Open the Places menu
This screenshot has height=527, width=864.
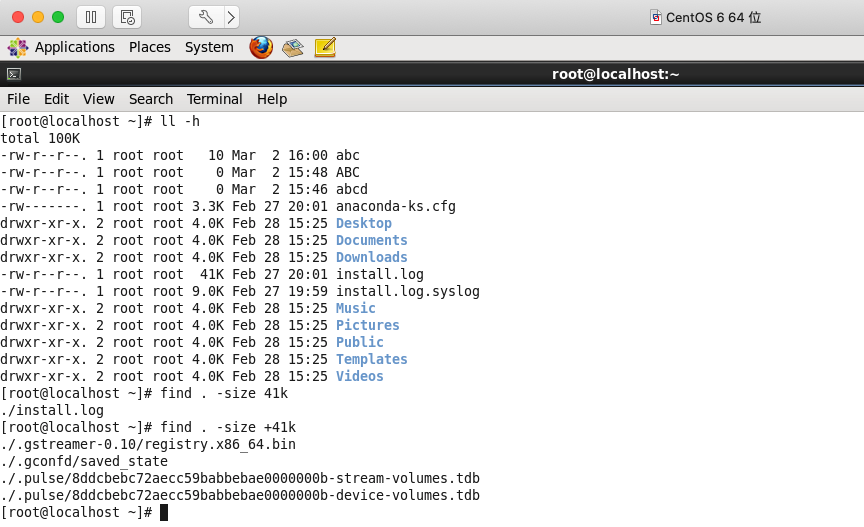coord(149,47)
